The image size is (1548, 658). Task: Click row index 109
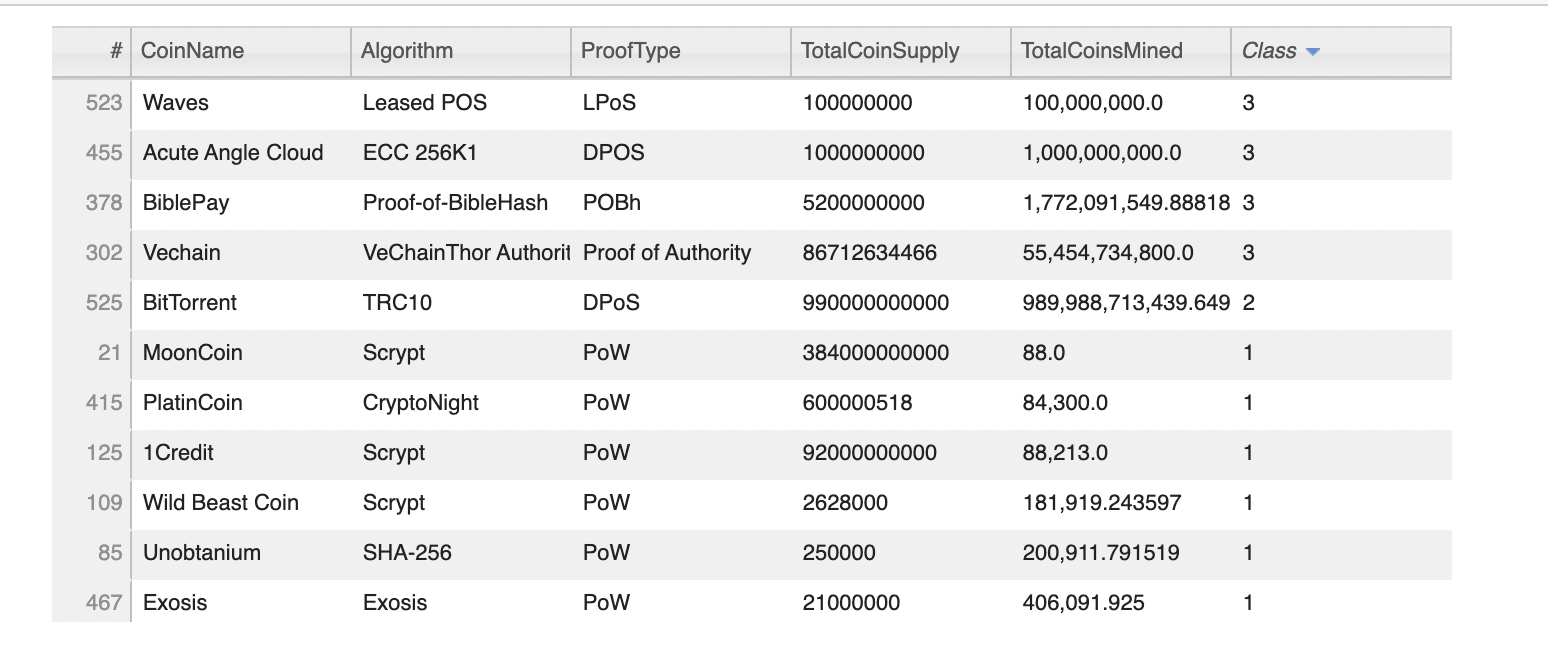91,503
